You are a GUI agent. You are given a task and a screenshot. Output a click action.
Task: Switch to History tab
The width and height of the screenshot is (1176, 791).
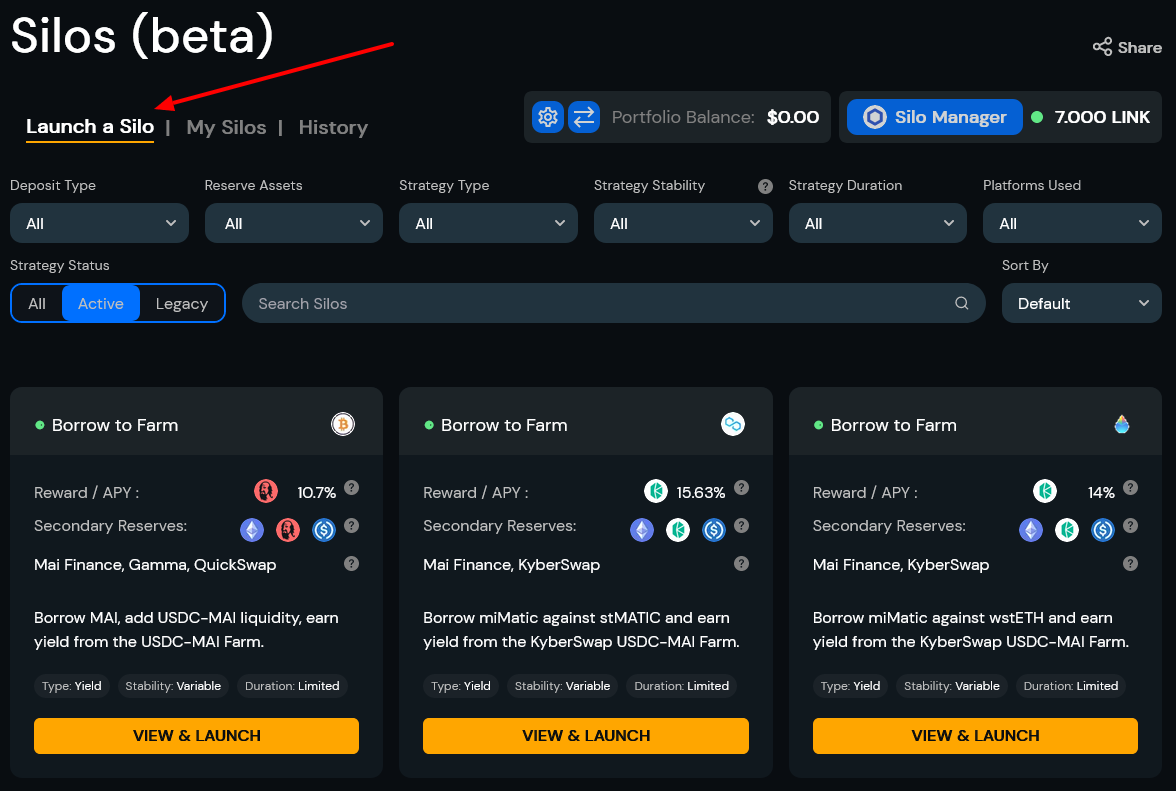(x=333, y=127)
